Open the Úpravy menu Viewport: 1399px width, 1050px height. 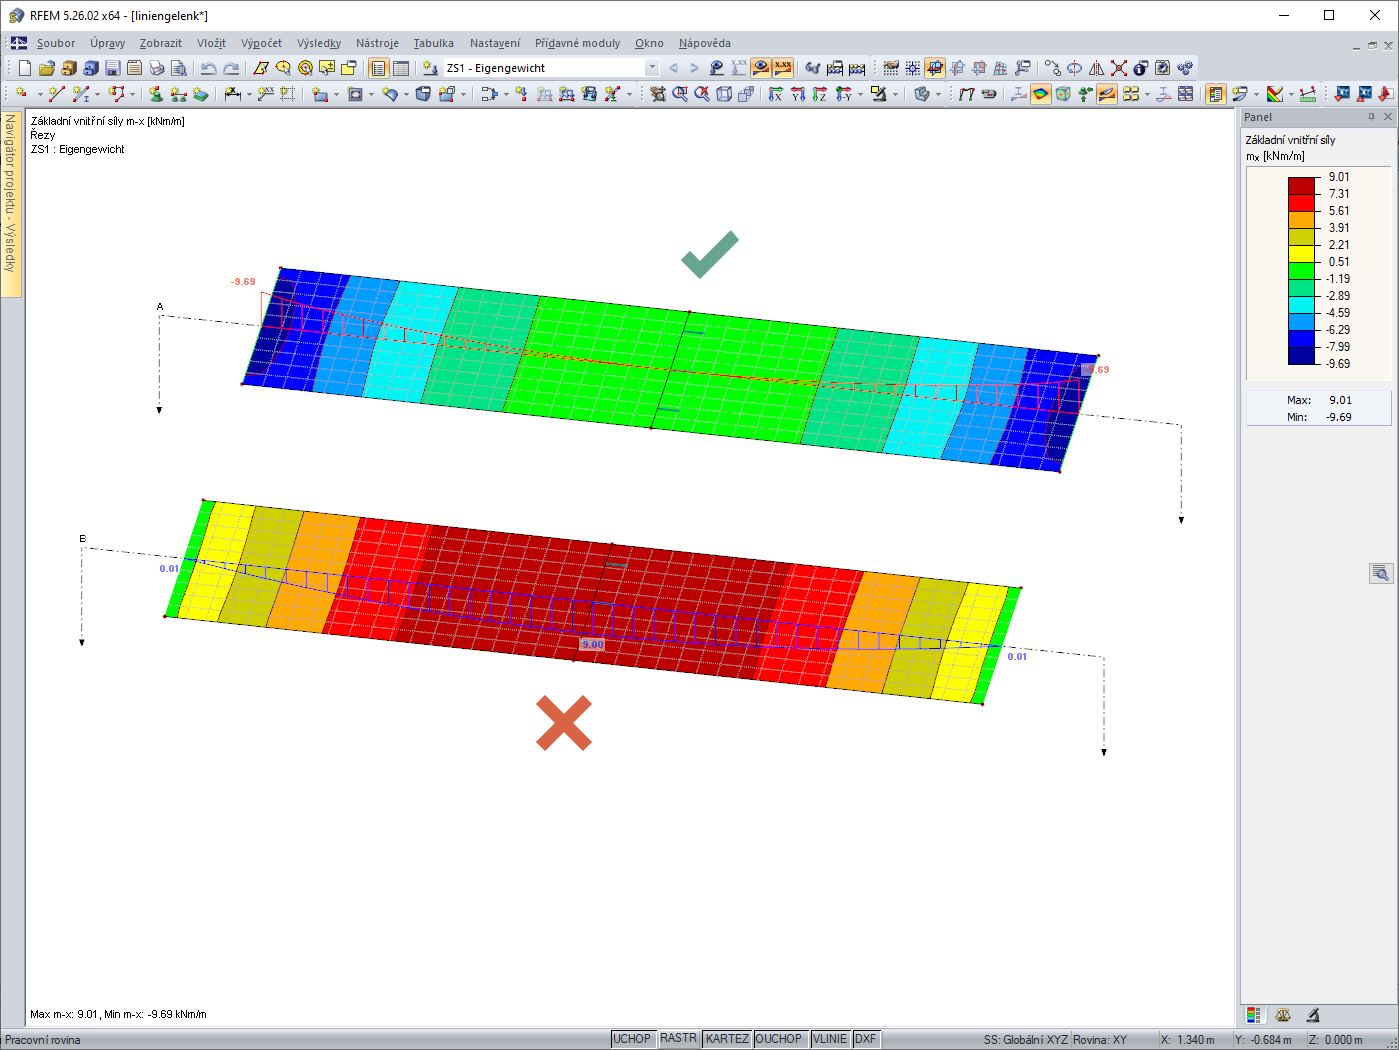pos(108,43)
